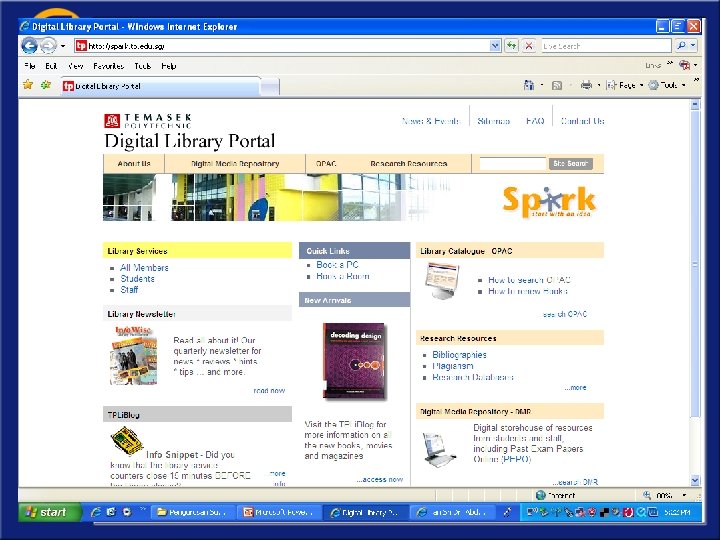Click the Add to Favorites icon
This screenshot has height=540, width=720.
coord(45,85)
